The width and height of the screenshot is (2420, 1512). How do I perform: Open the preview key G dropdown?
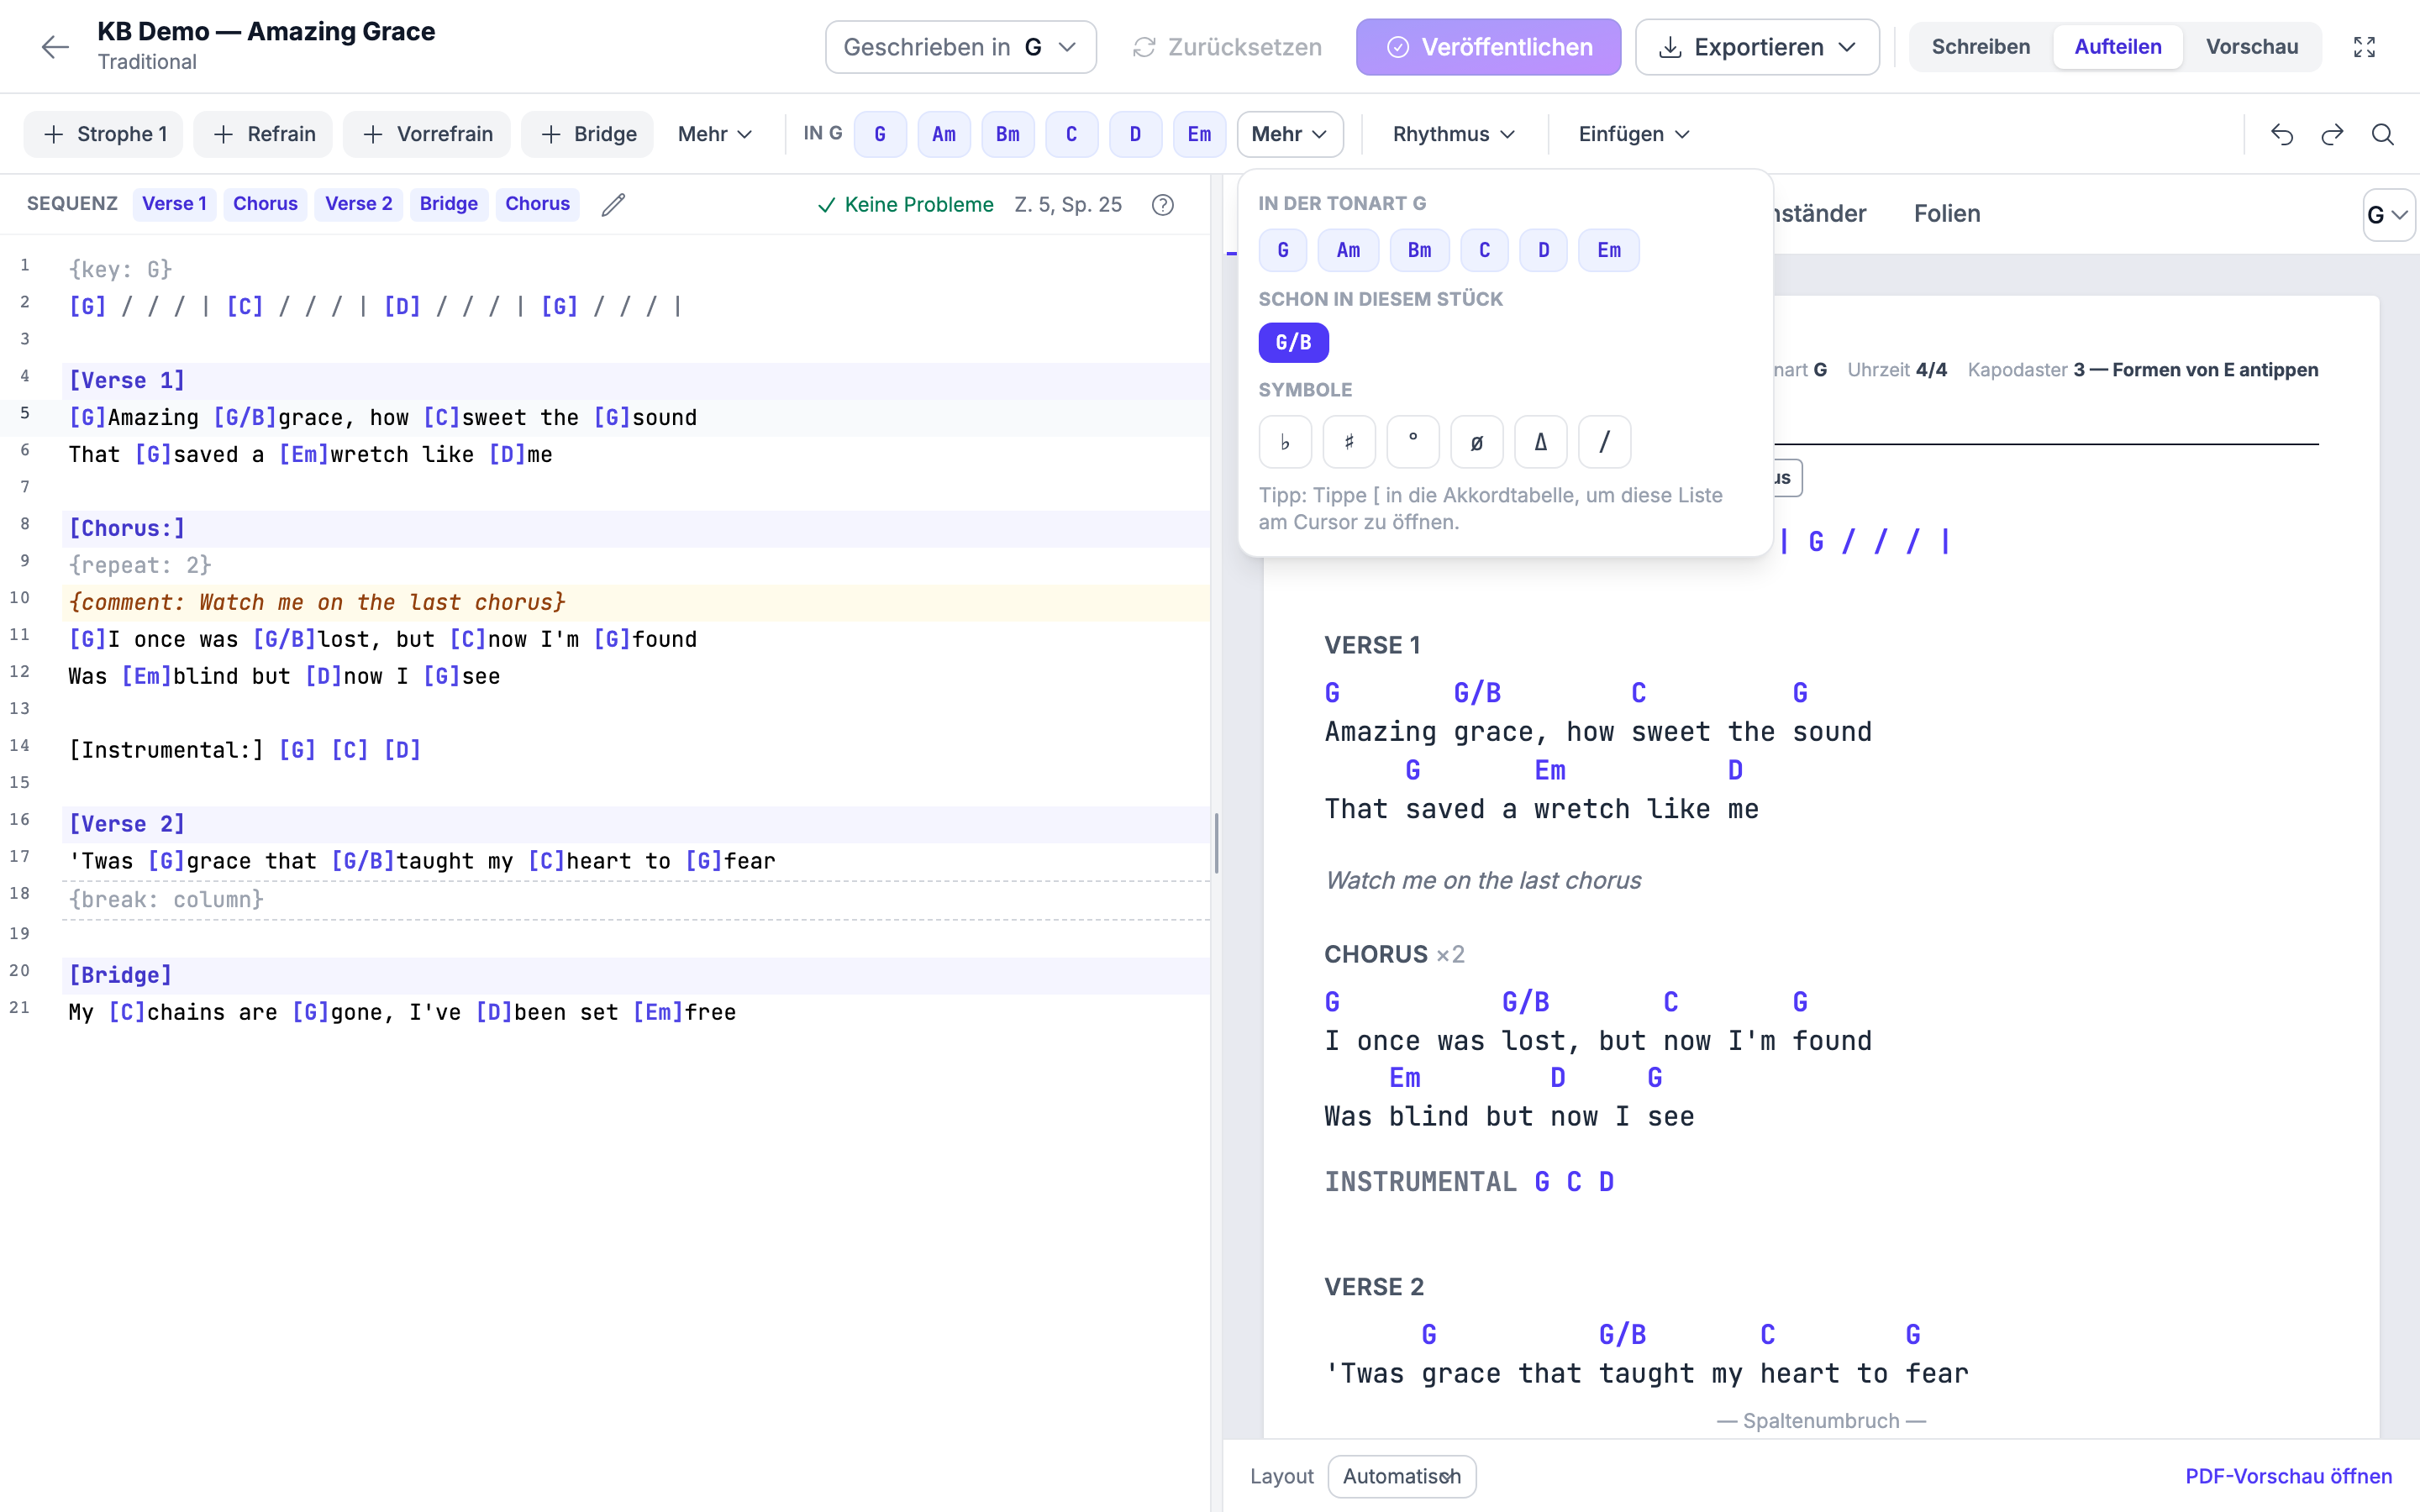tap(2387, 215)
